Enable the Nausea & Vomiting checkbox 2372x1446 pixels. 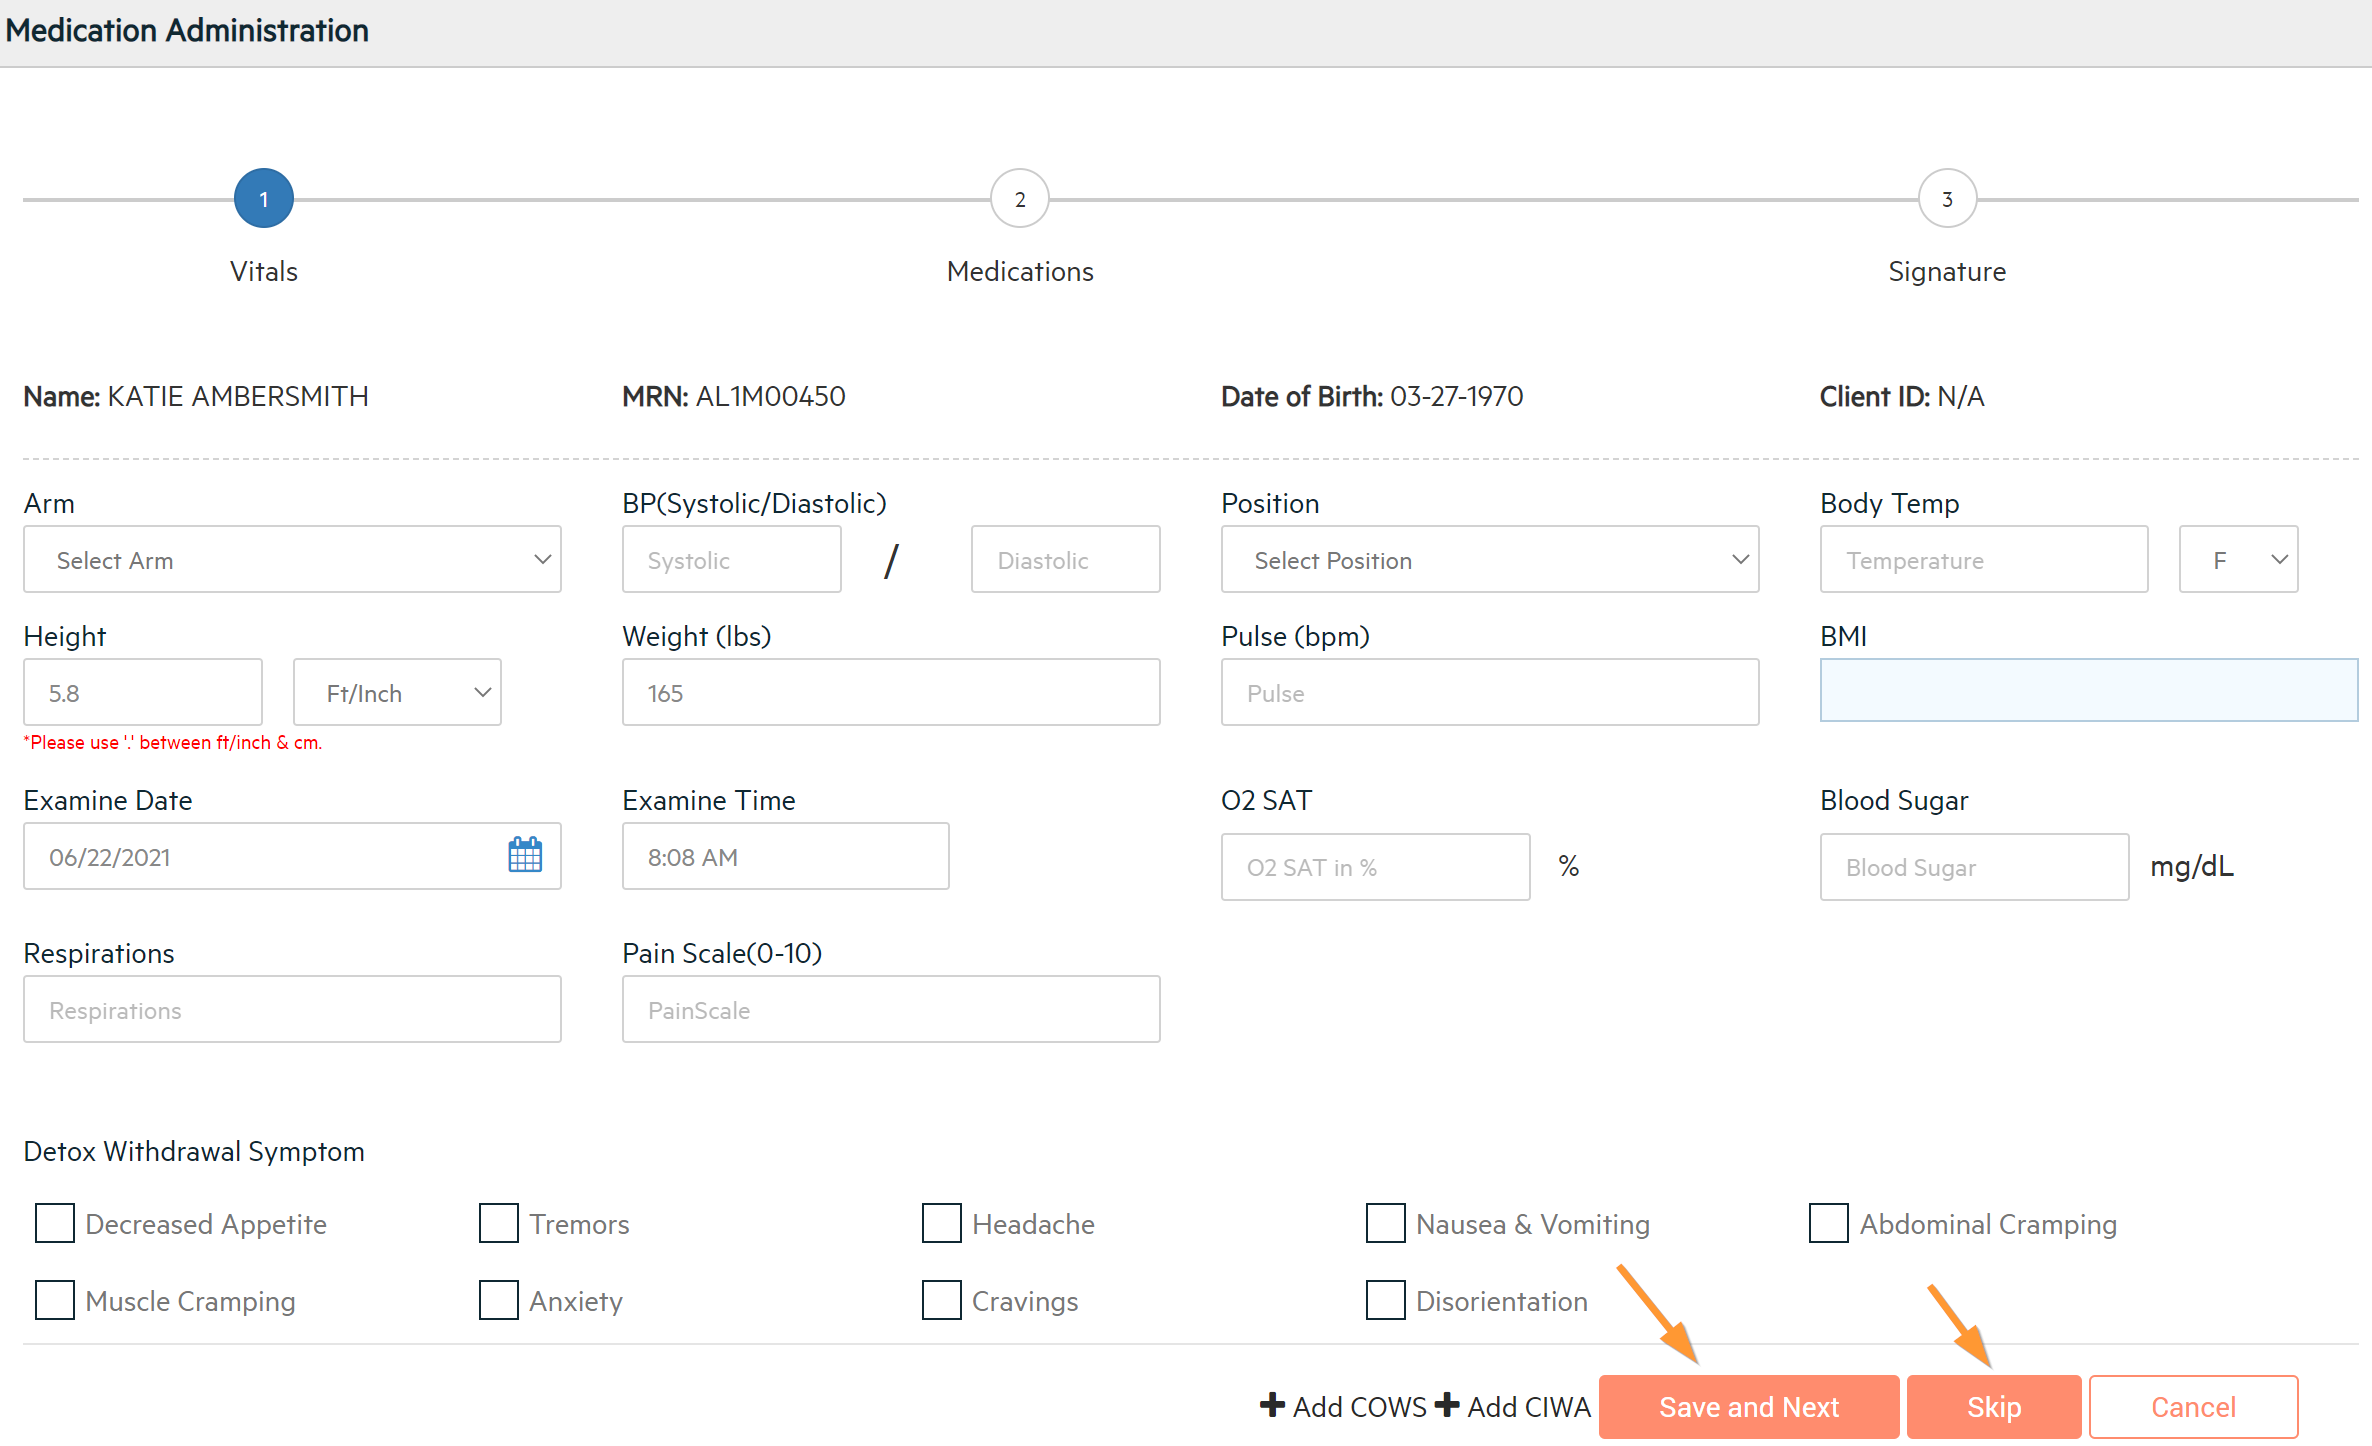[x=1385, y=1223]
